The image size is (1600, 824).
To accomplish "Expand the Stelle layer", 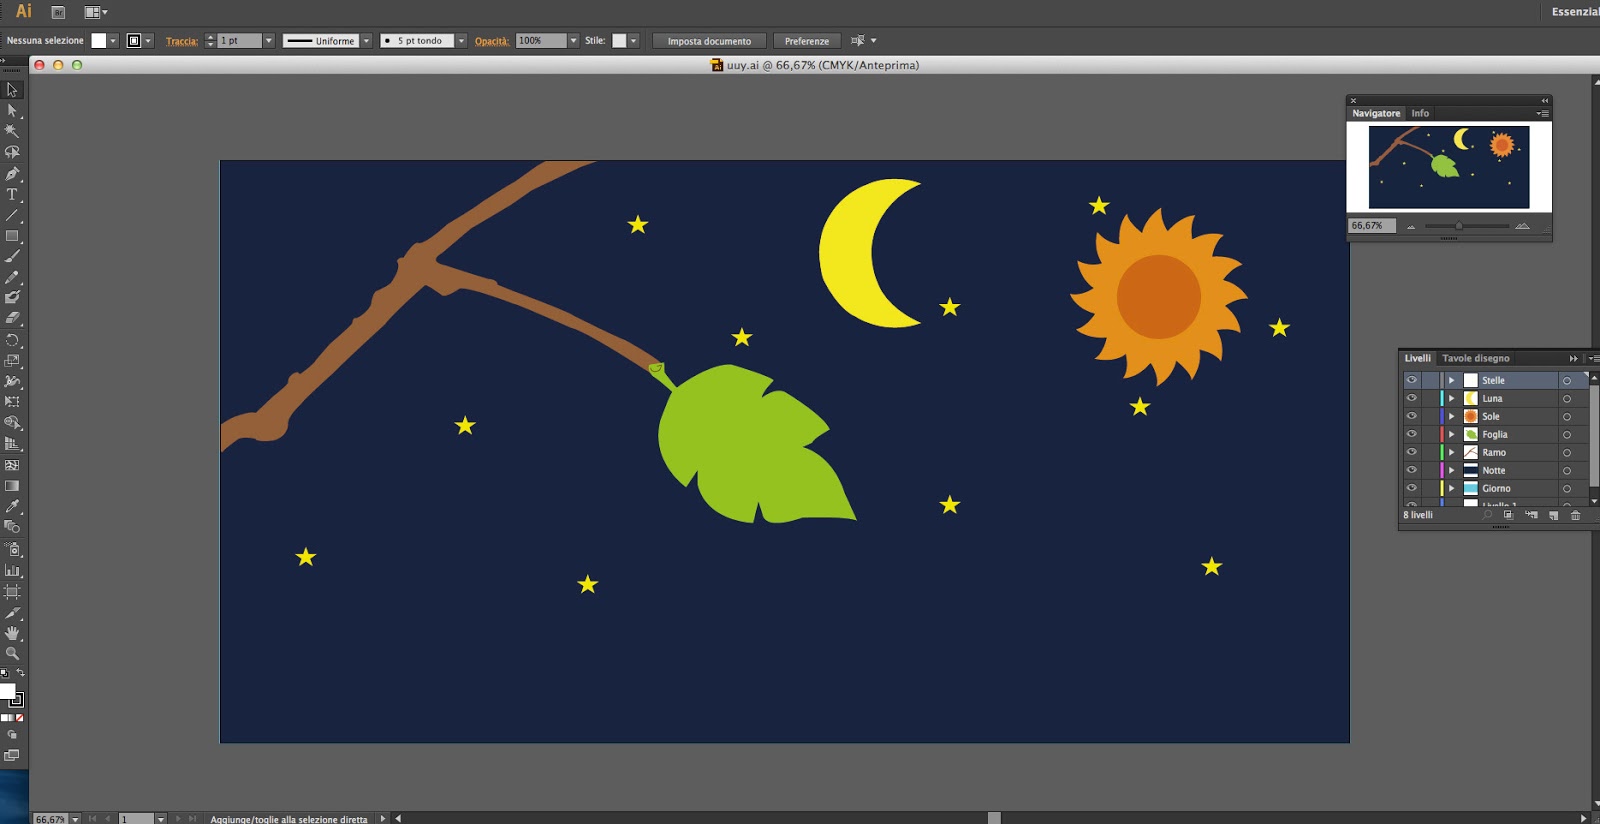I will click(x=1452, y=380).
